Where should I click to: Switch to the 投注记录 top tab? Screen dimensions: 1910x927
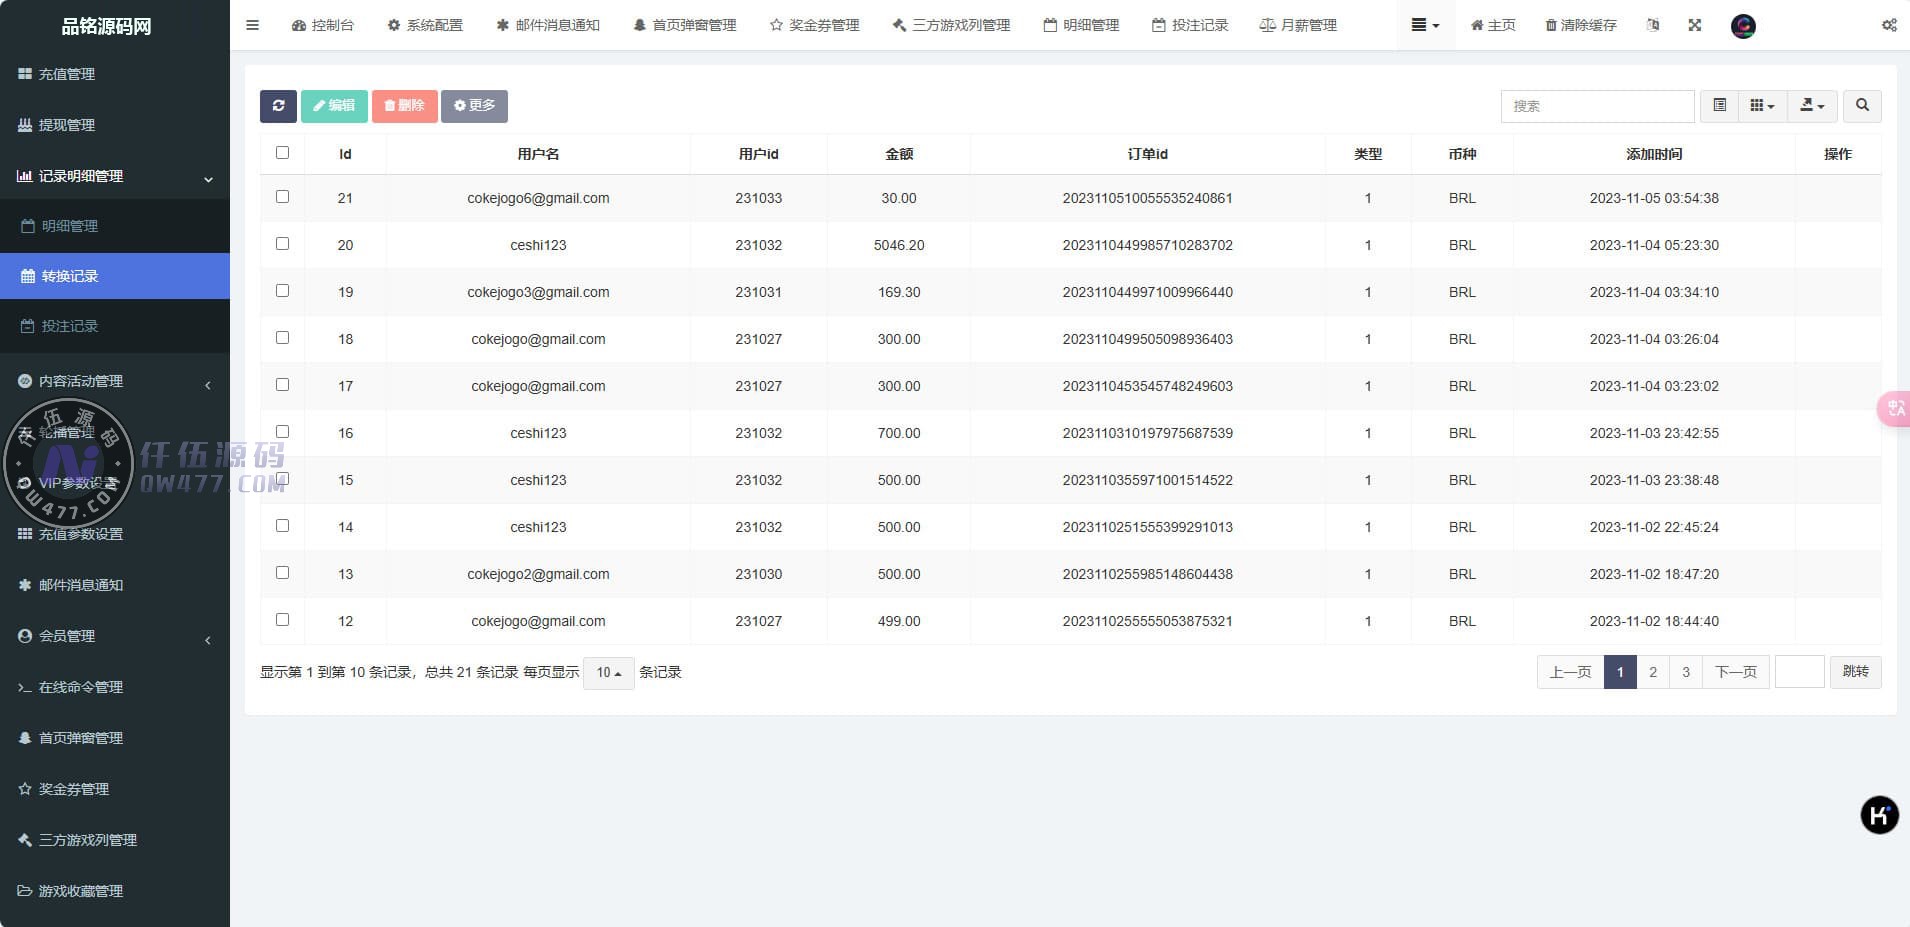(1190, 25)
